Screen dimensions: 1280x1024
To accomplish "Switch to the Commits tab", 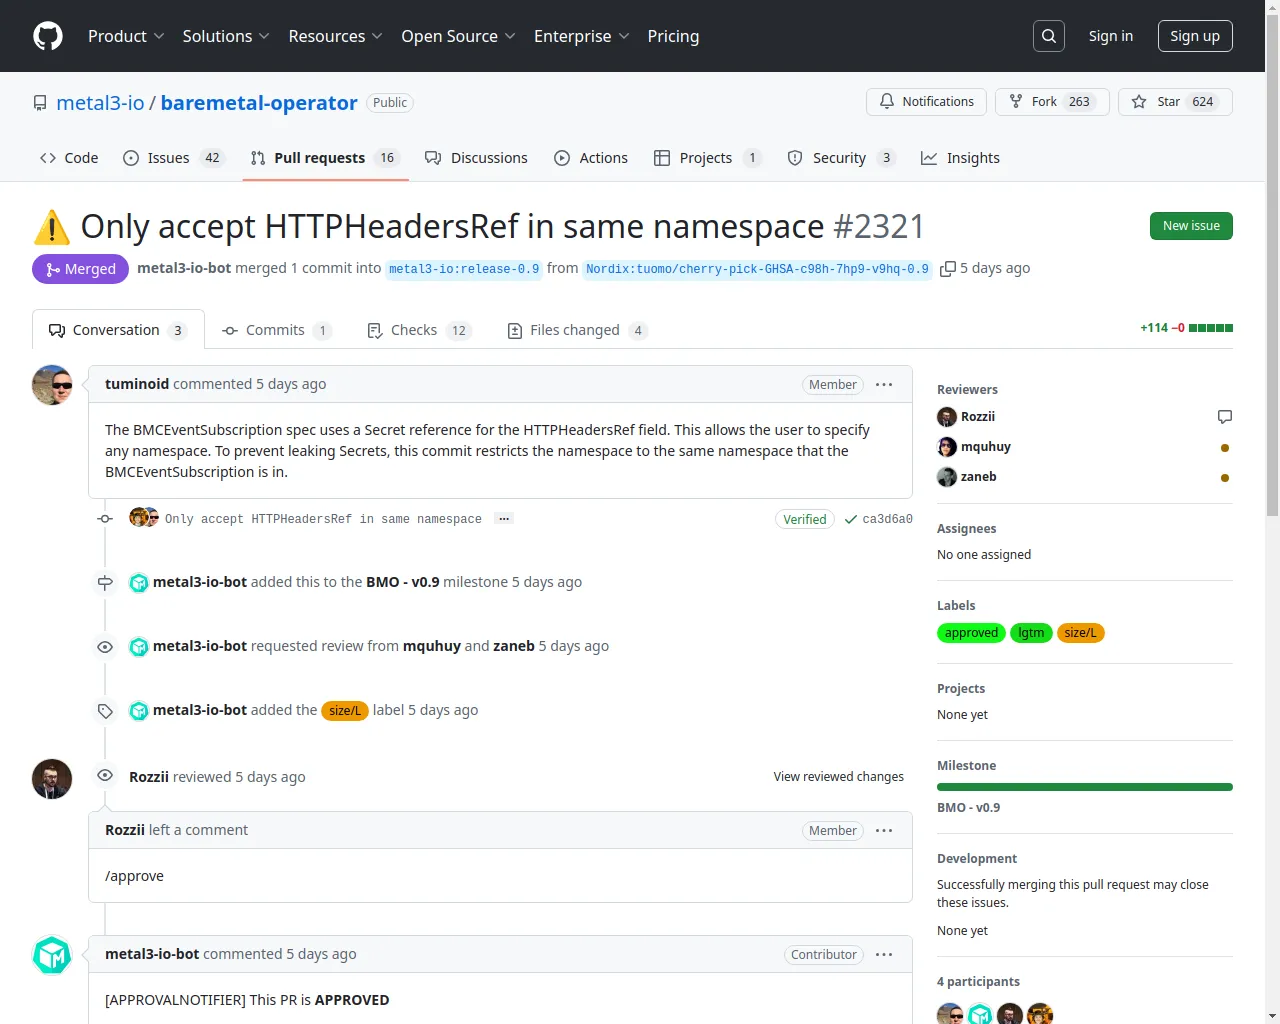I will (277, 330).
